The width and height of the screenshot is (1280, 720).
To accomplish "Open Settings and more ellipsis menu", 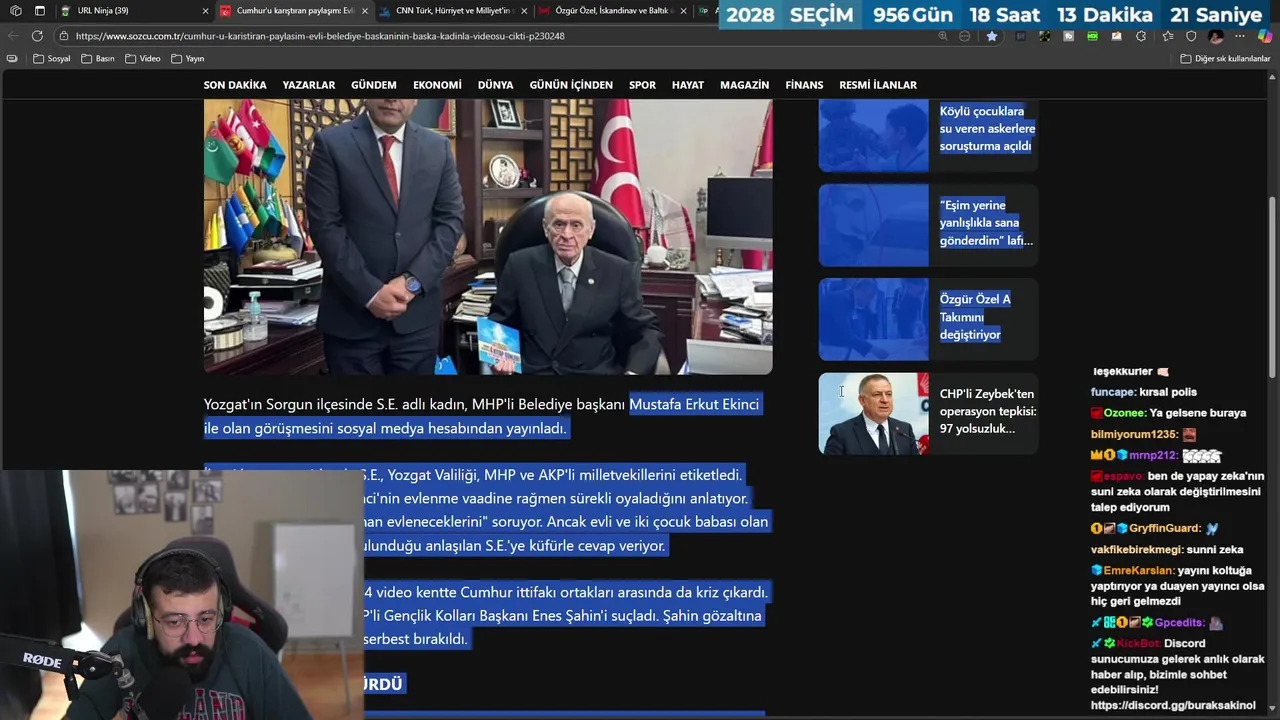I will (x=1241, y=36).
